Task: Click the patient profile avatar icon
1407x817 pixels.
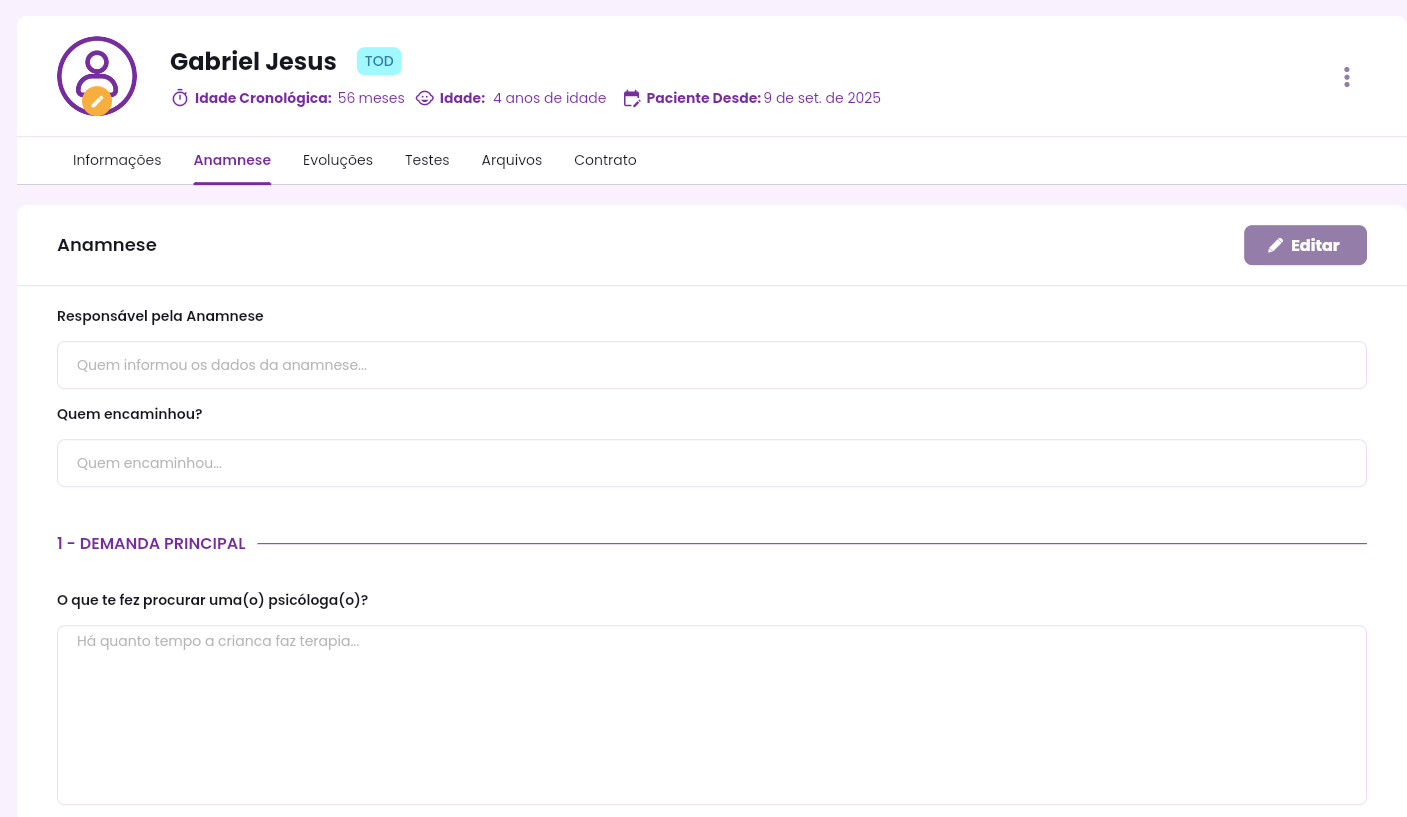Action: tap(97, 70)
